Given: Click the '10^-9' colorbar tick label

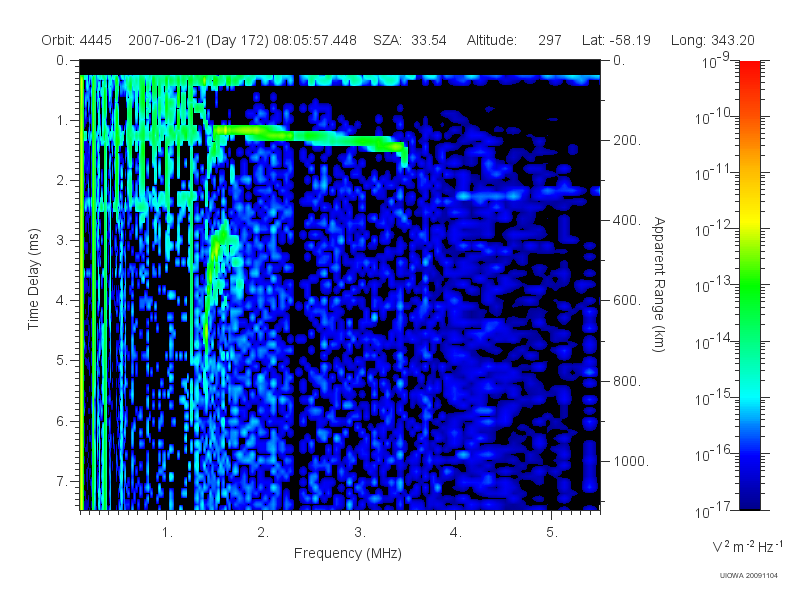Looking at the screenshot, I should 715,62.
